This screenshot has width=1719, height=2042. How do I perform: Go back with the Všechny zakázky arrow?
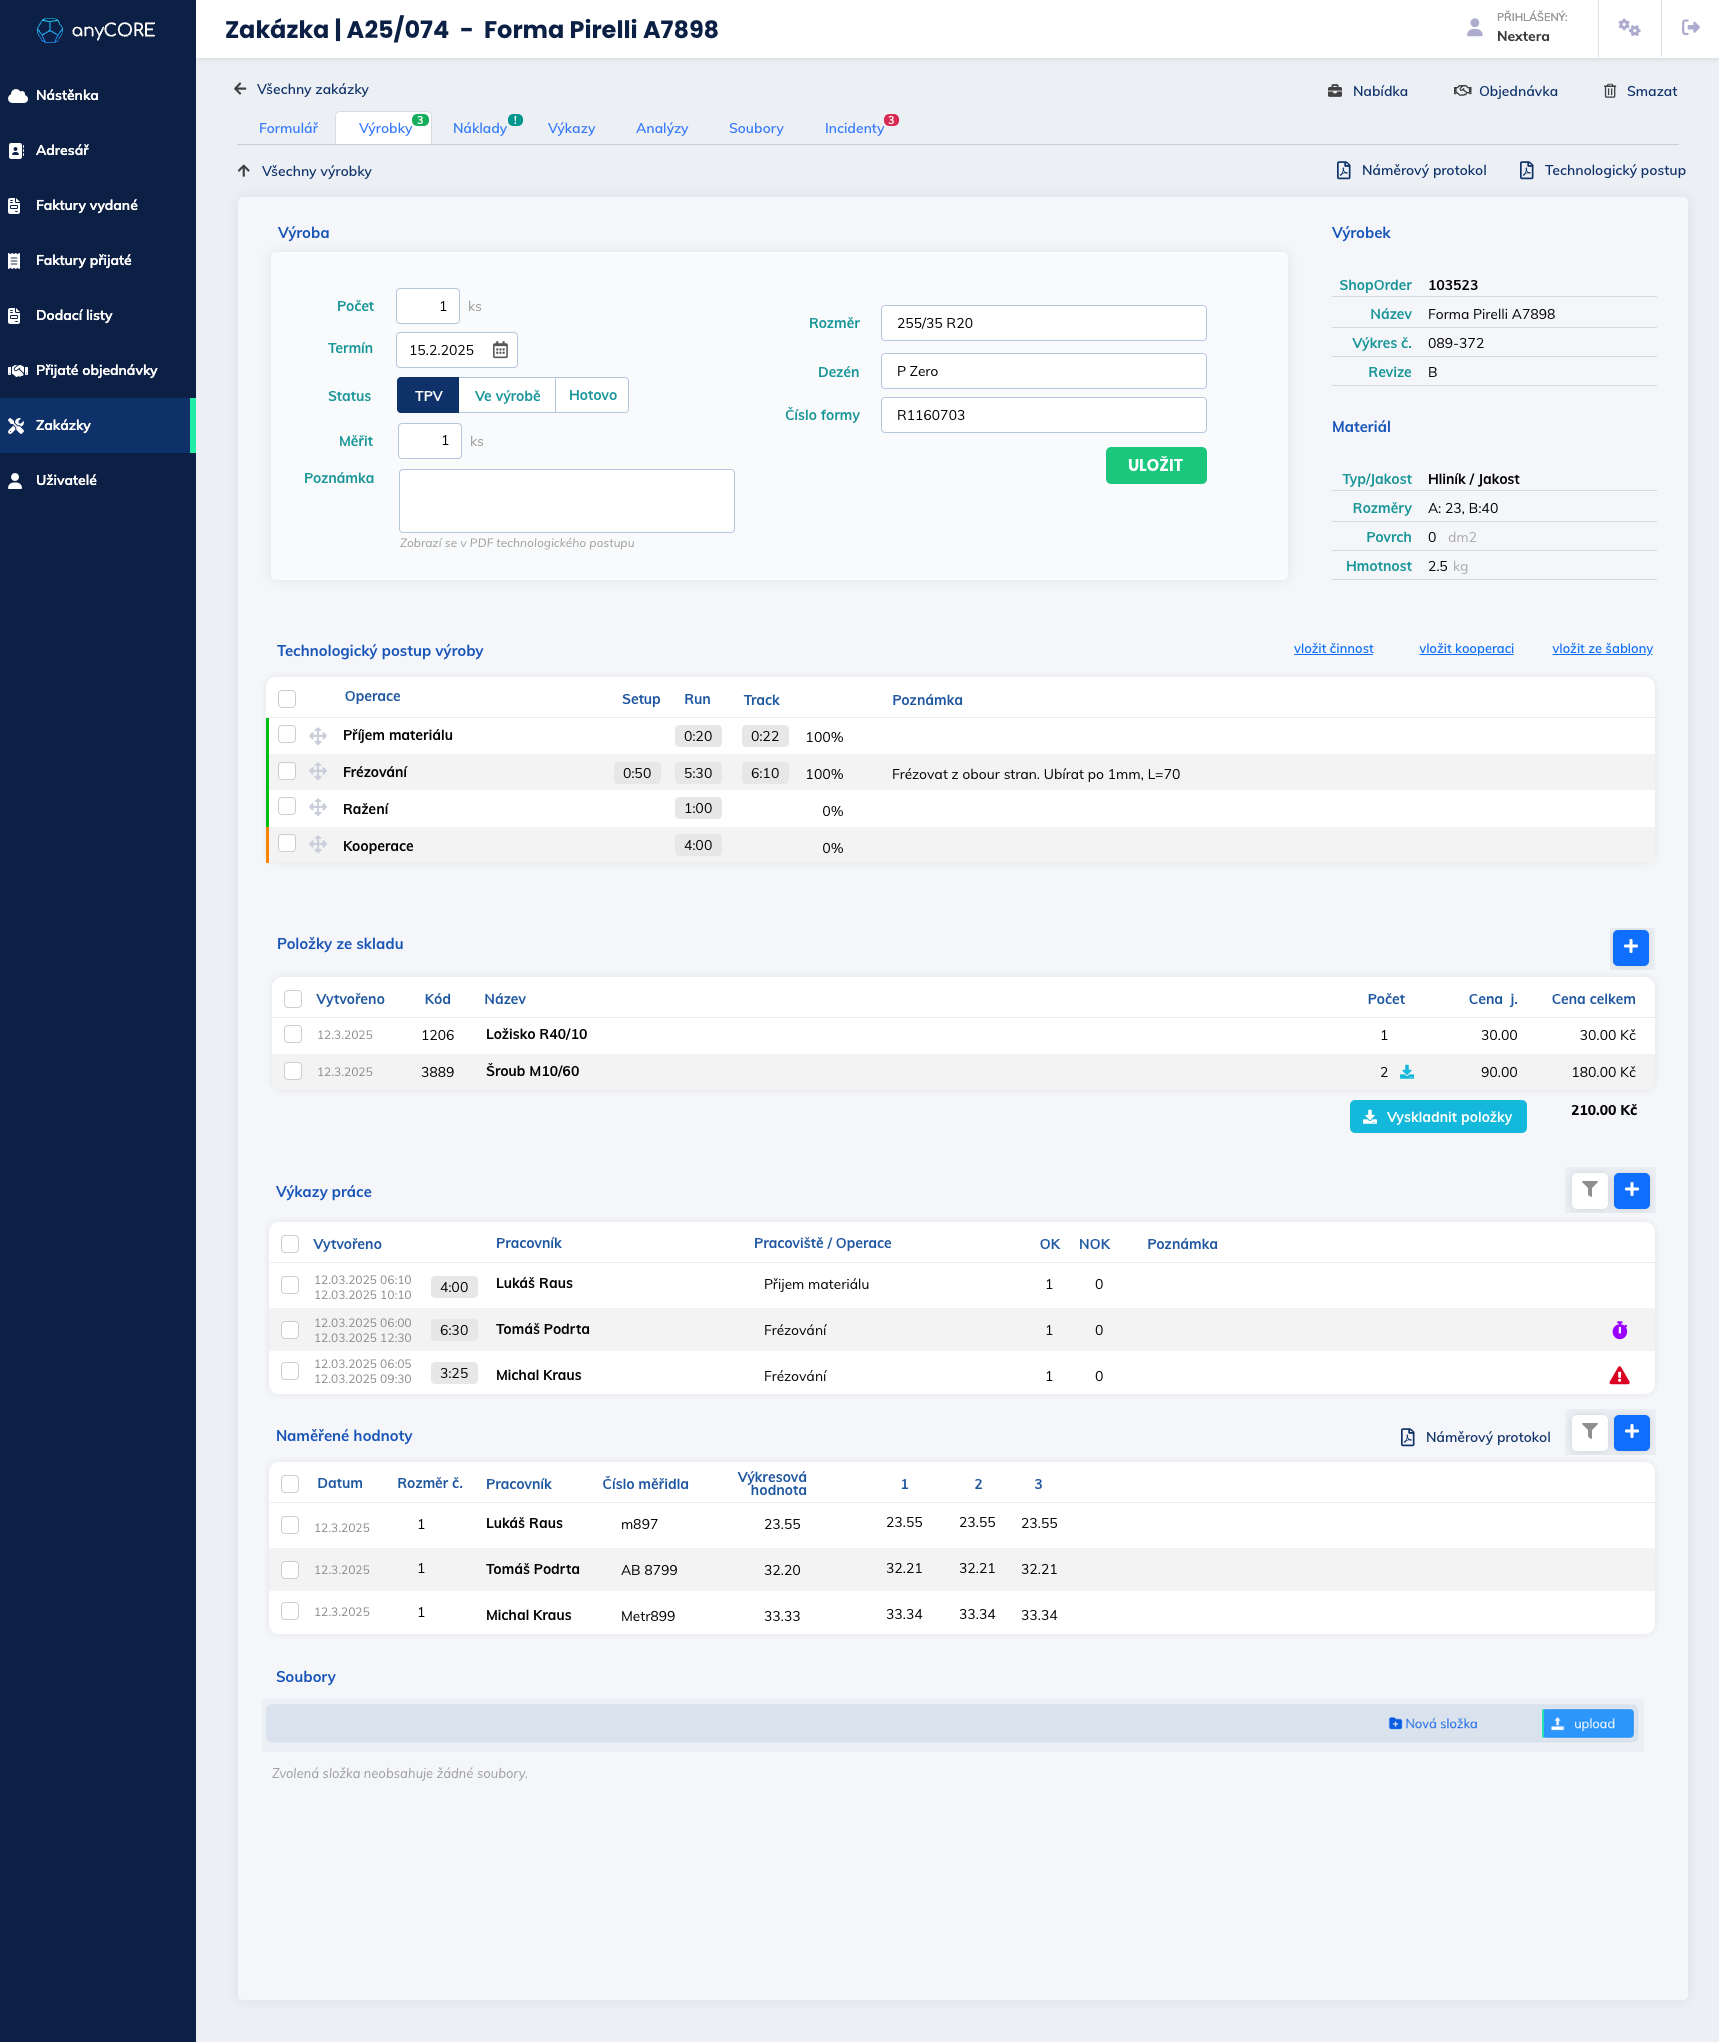(240, 89)
